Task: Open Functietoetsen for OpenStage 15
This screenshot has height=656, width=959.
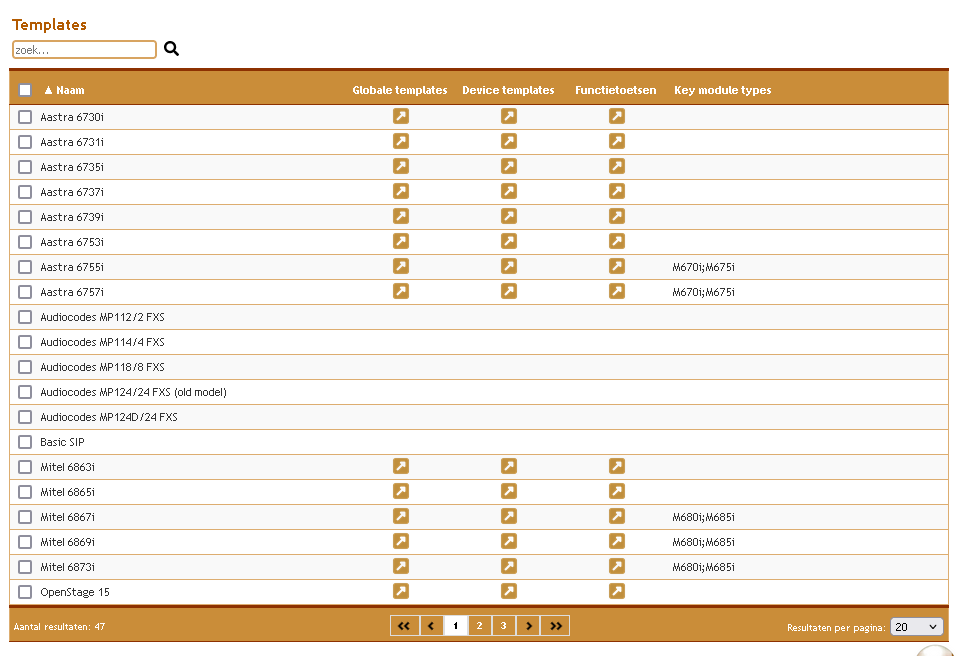Action: [x=616, y=591]
